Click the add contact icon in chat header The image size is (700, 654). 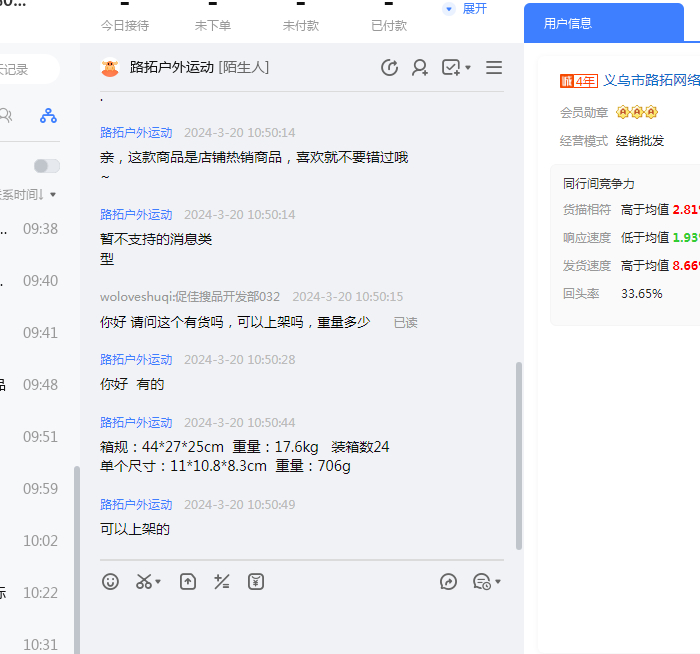point(420,68)
